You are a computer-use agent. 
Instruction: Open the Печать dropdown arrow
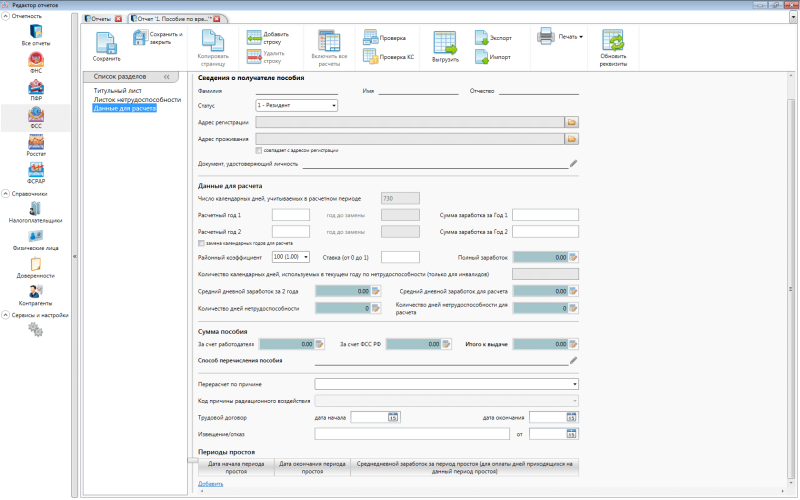[581, 37]
